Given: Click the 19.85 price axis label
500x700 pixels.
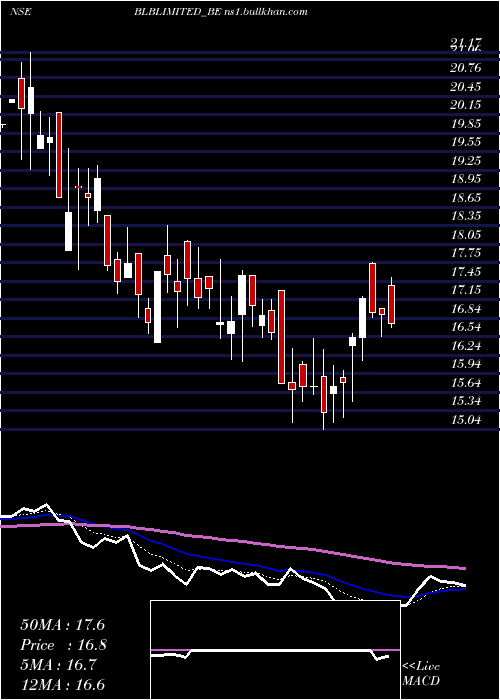Looking at the screenshot, I should pyautogui.click(x=466, y=124).
